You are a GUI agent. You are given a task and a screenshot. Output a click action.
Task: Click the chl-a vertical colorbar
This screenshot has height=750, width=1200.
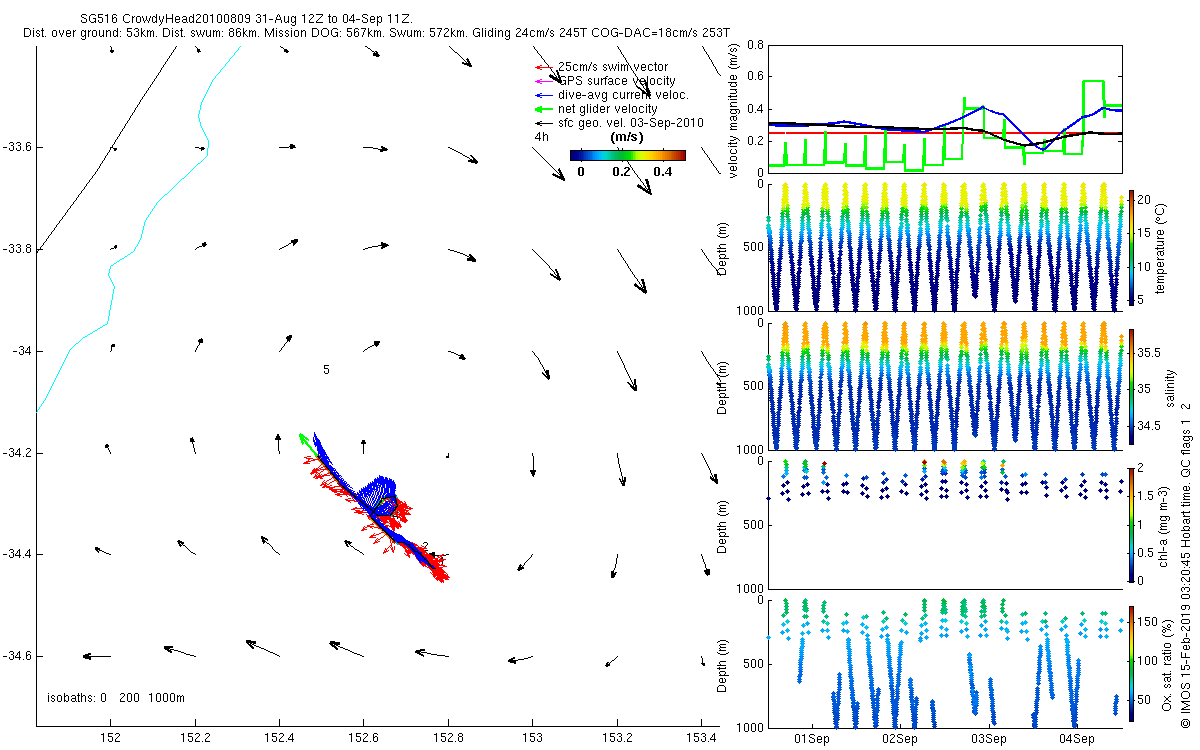tap(1131, 523)
